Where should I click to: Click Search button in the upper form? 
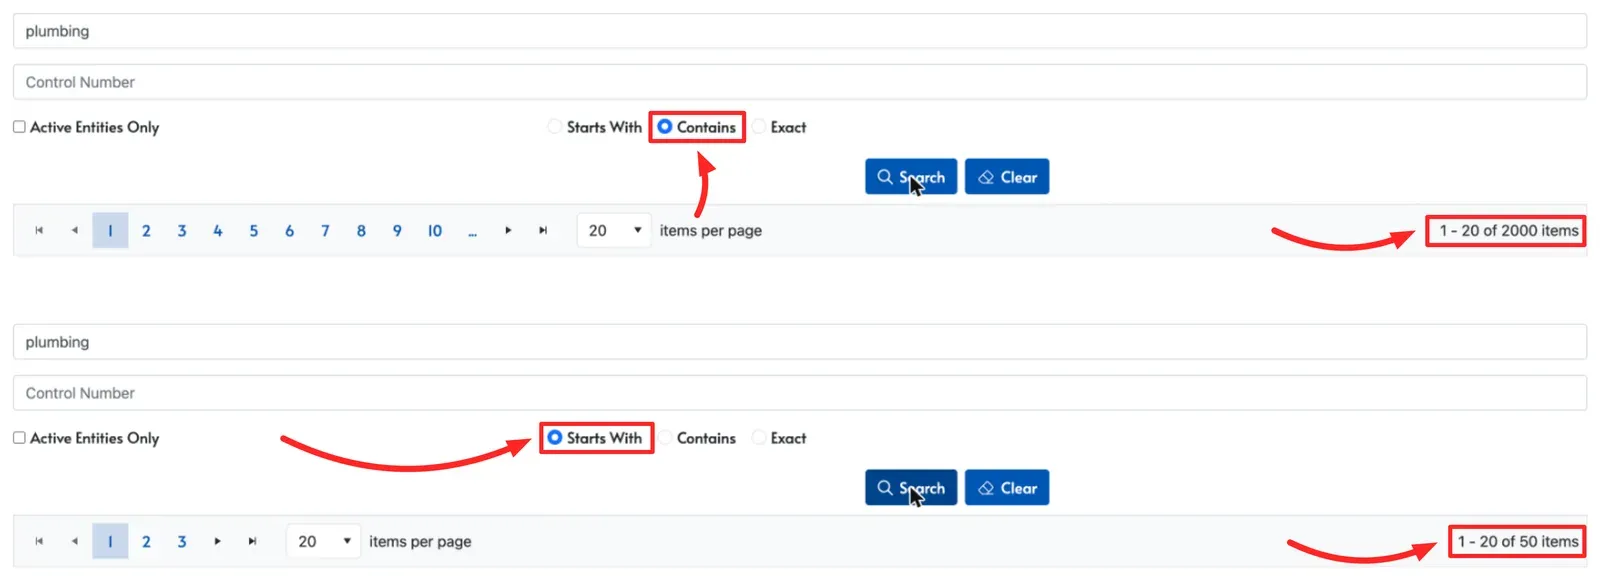[x=911, y=177]
